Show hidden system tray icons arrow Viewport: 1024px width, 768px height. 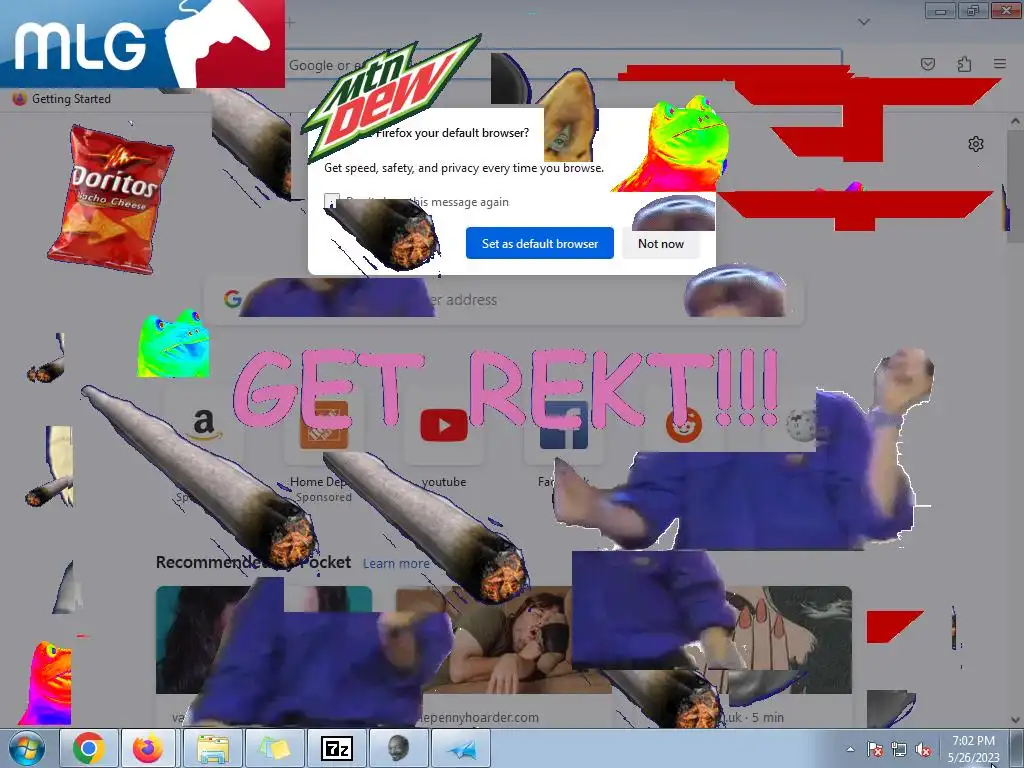pyautogui.click(x=850, y=749)
